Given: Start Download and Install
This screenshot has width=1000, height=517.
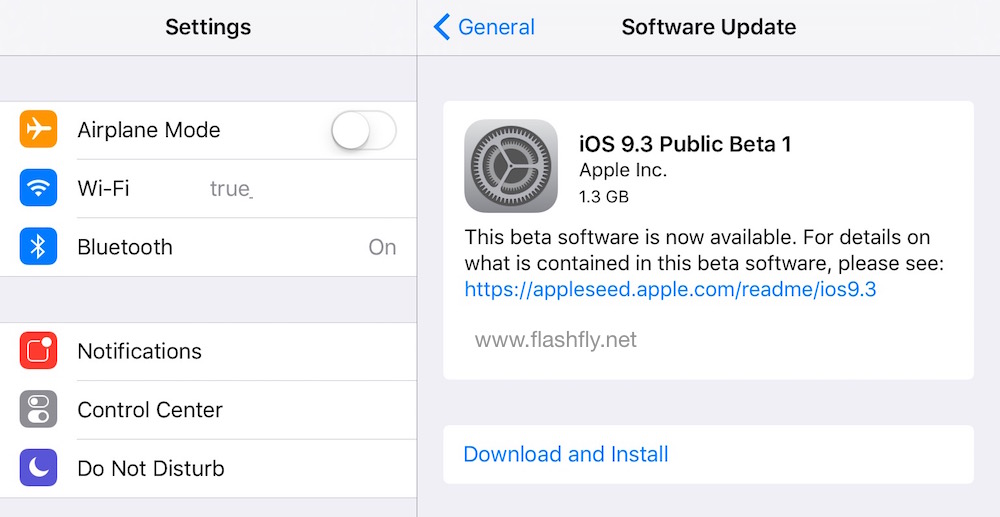Looking at the screenshot, I should 566,454.
